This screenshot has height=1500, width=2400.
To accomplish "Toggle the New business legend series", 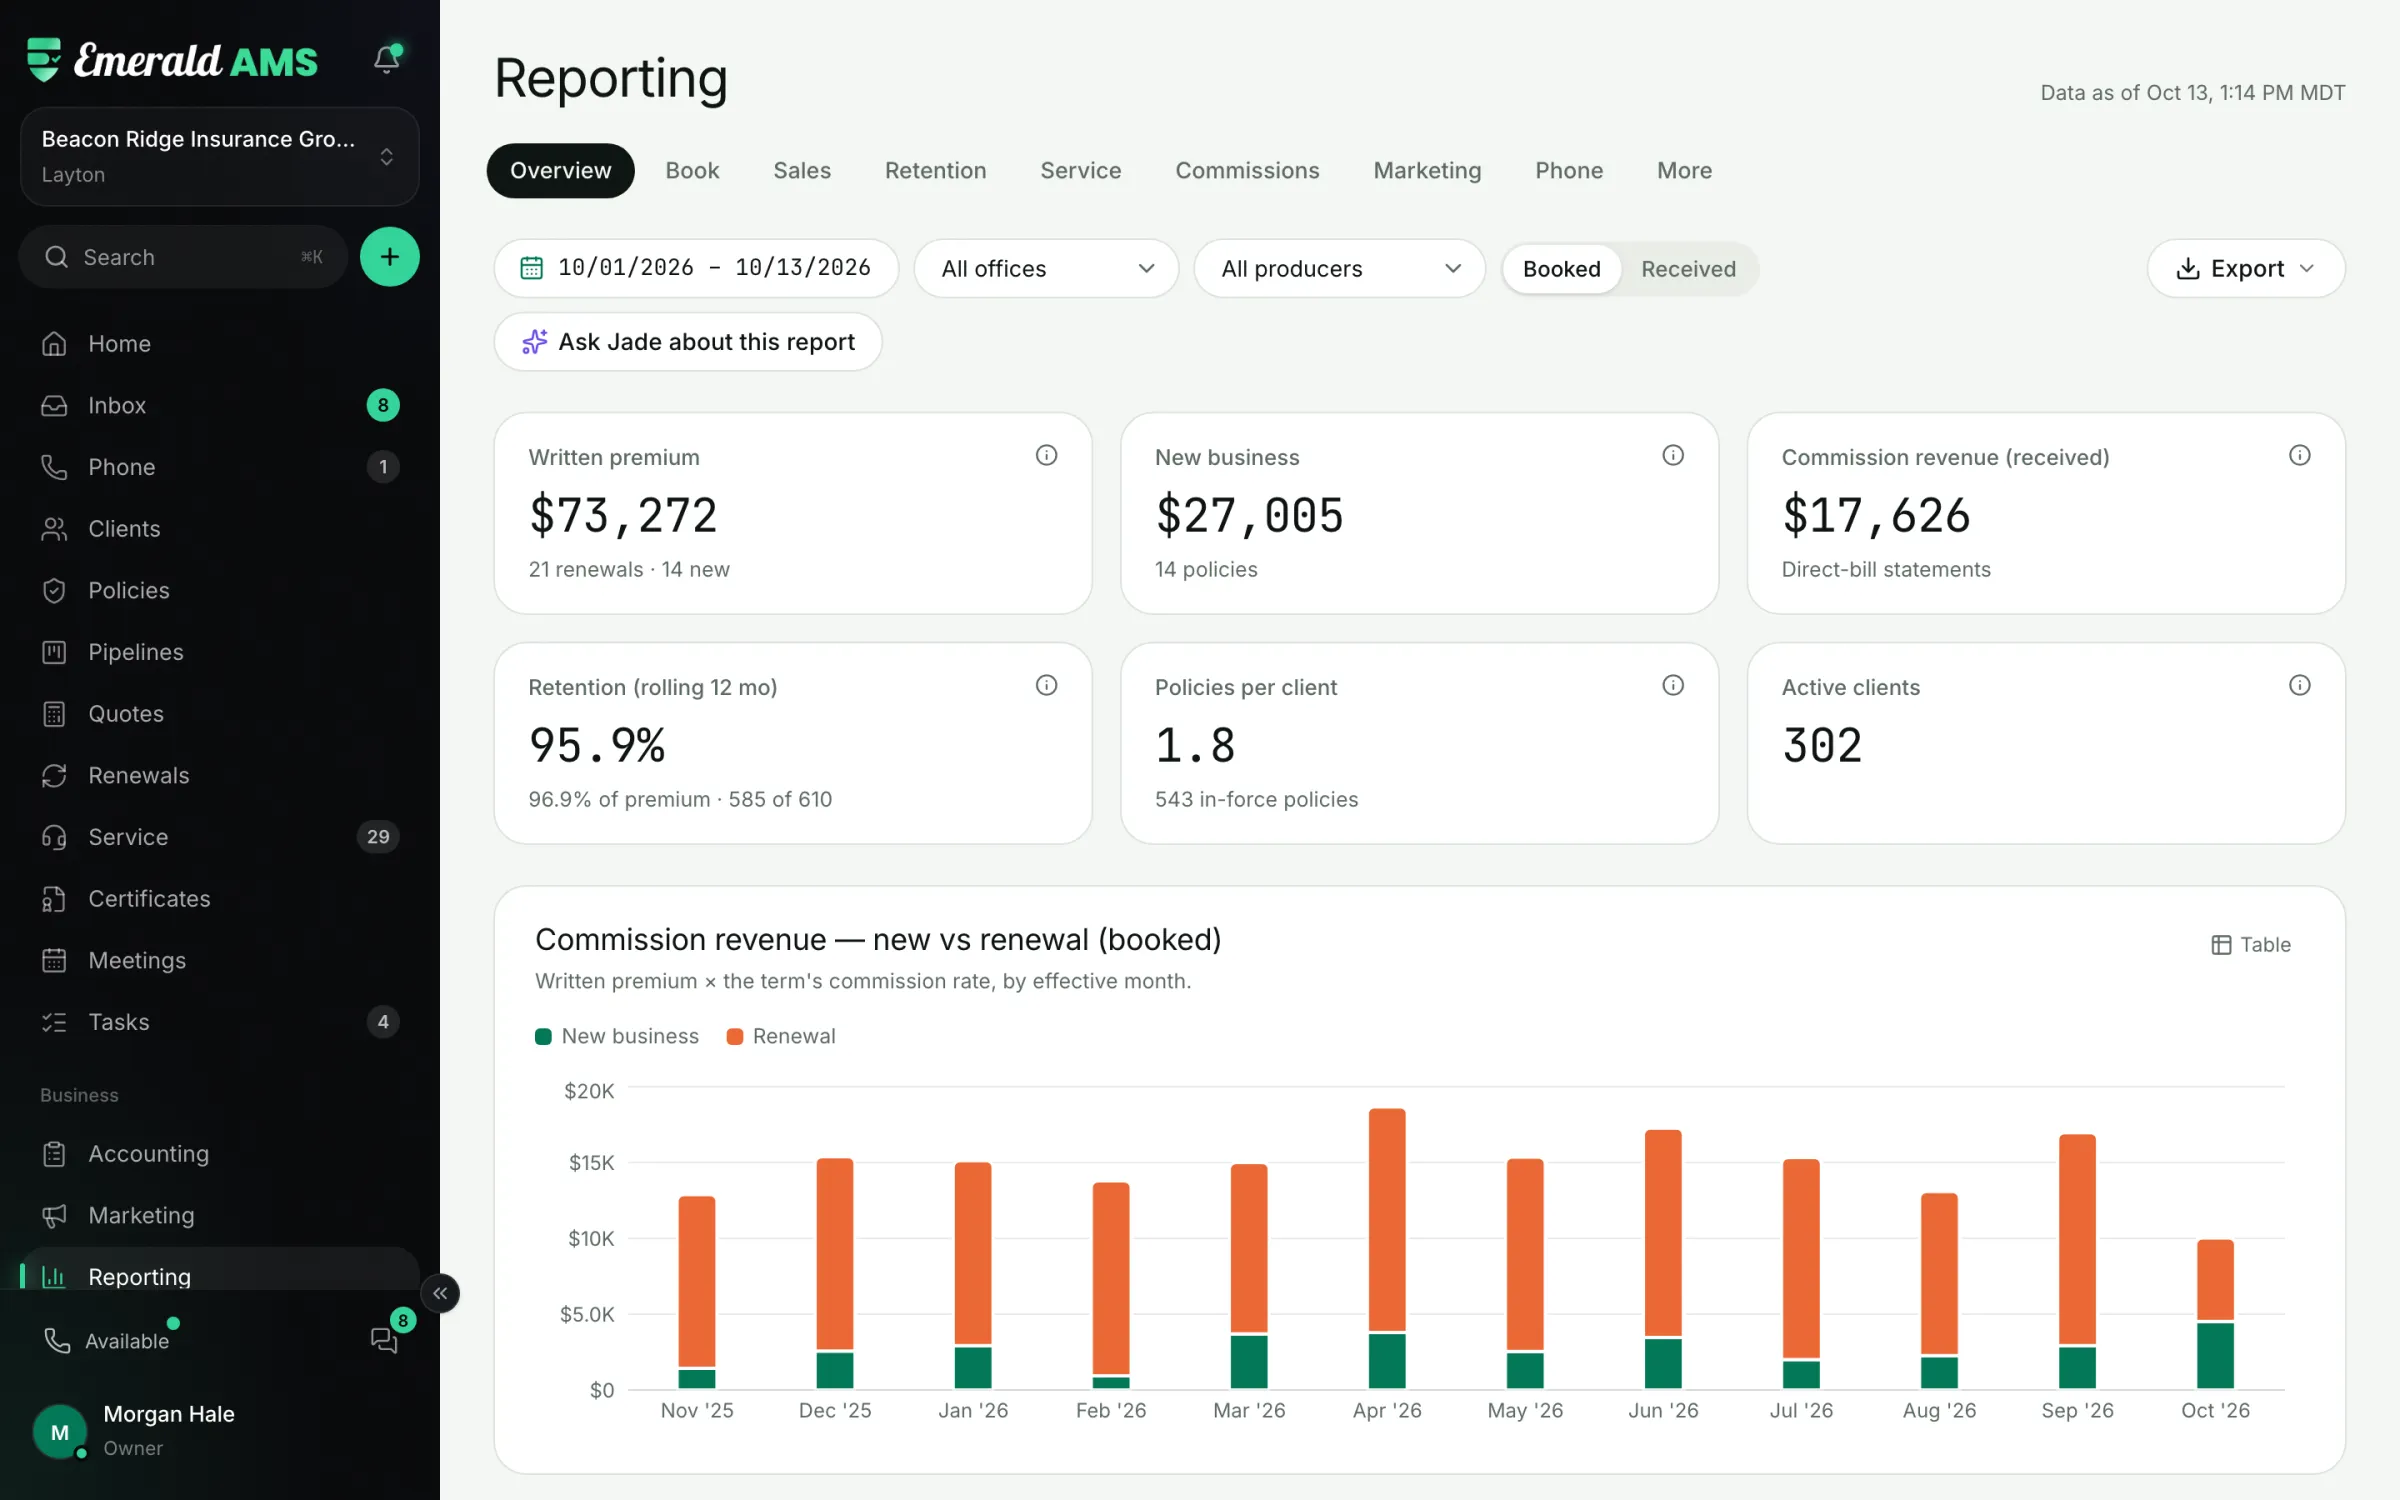I will pos(617,1037).
